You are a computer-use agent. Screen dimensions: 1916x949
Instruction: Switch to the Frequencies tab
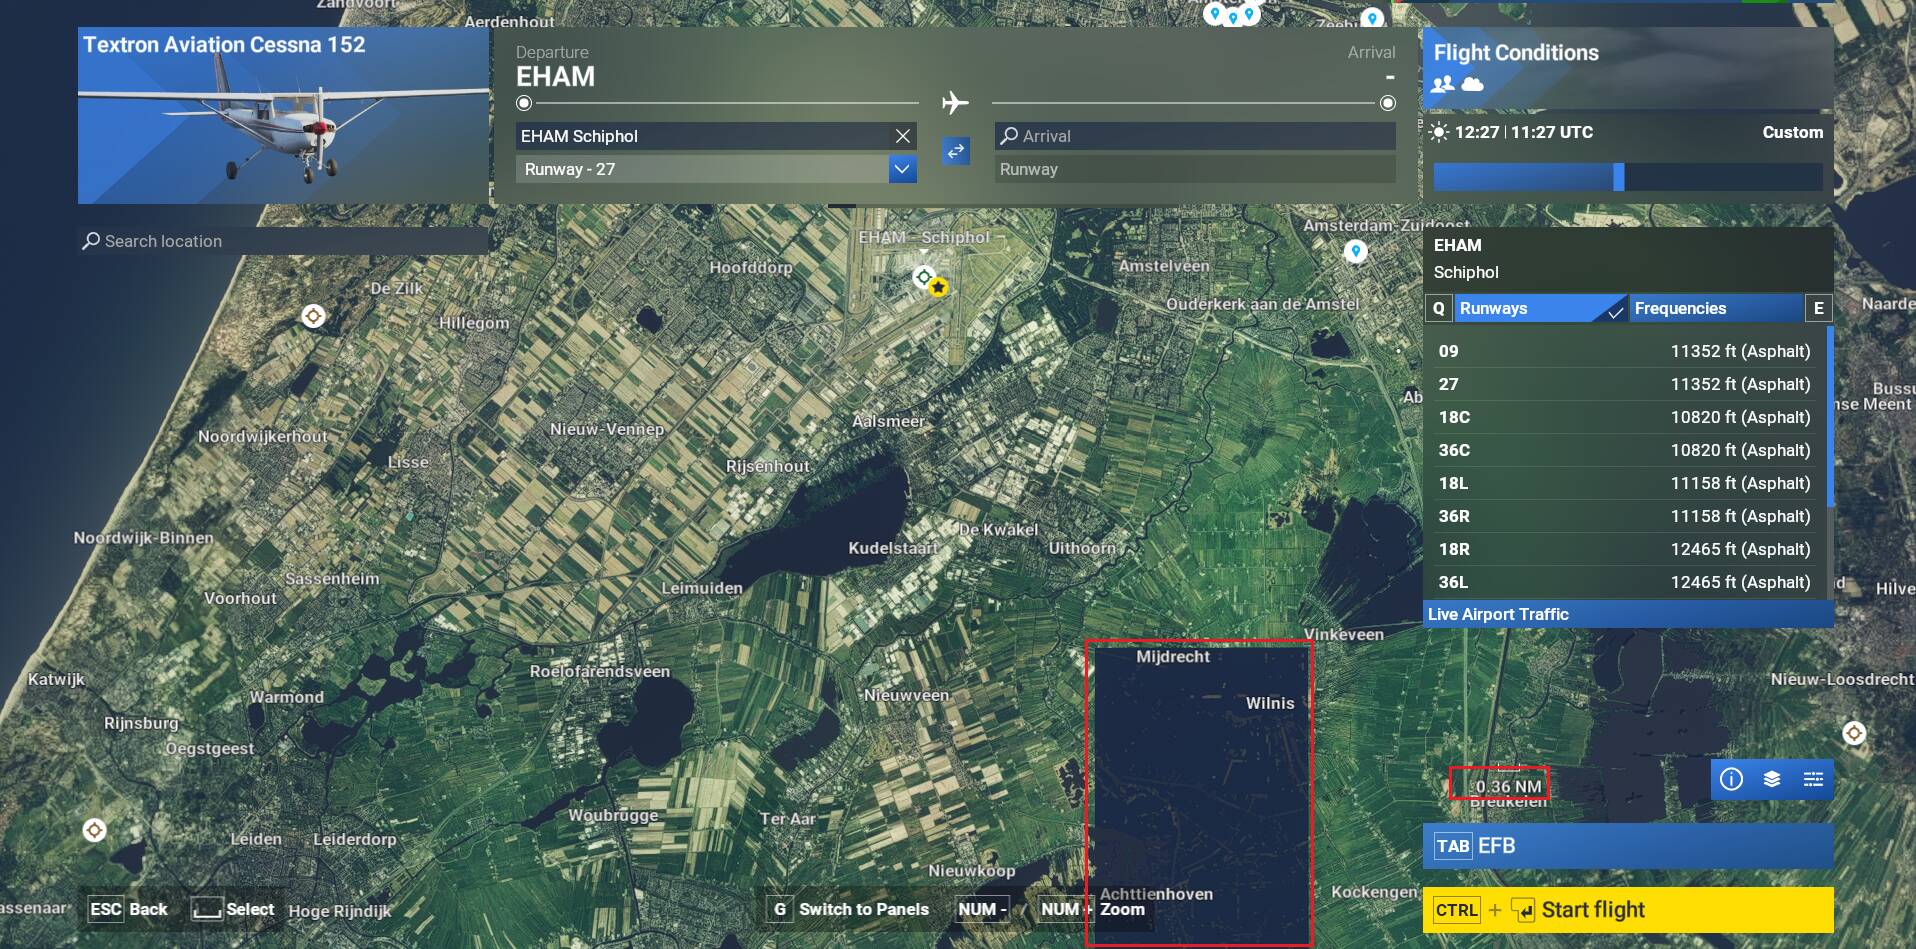(1715, 308)
